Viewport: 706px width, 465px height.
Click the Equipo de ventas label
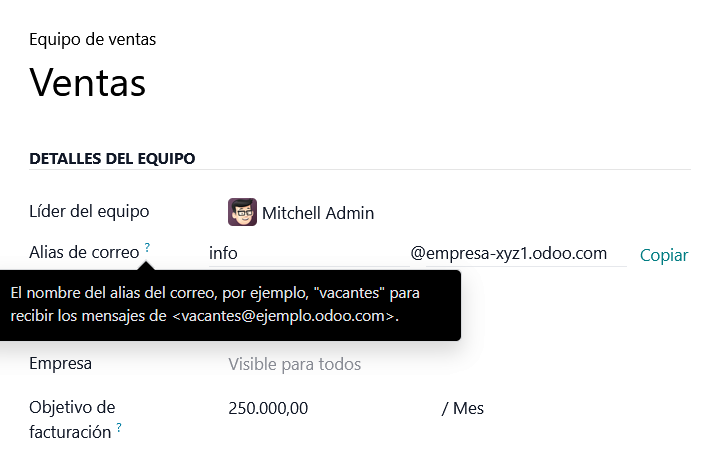coord(92,40)
